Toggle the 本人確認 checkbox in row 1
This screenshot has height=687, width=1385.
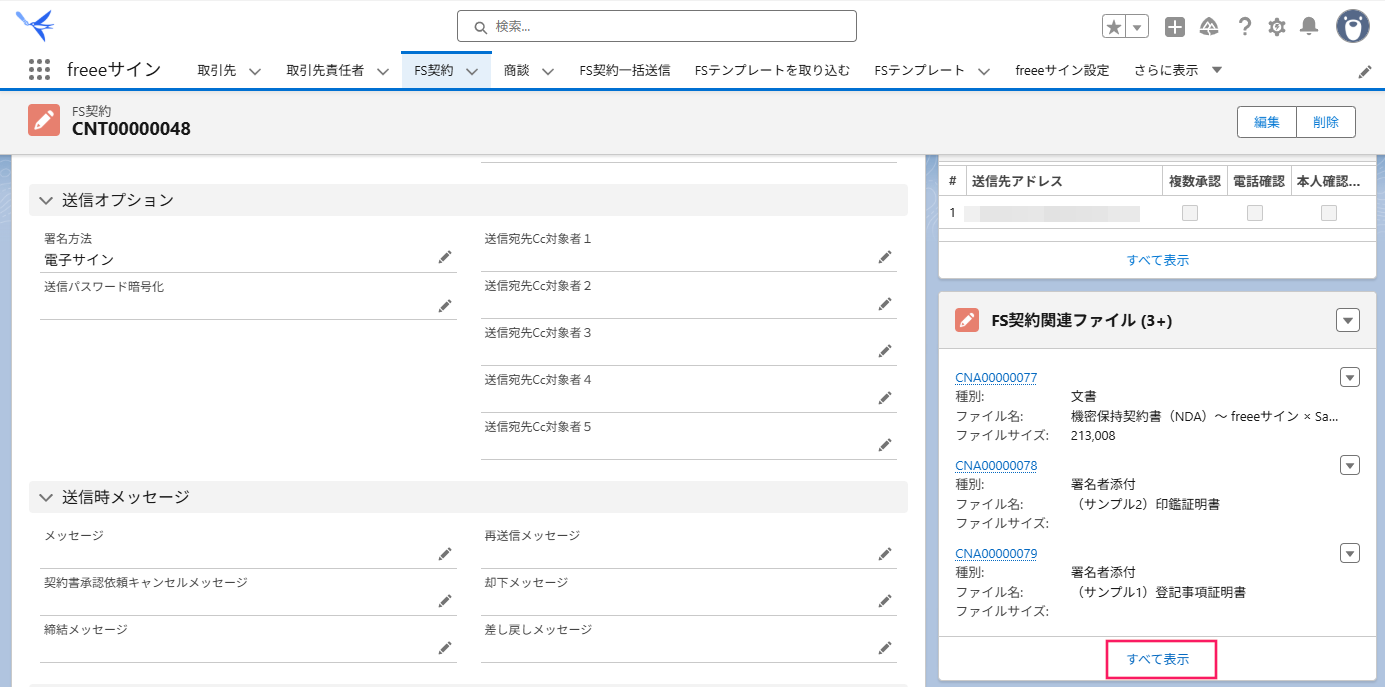point(1329,213)
